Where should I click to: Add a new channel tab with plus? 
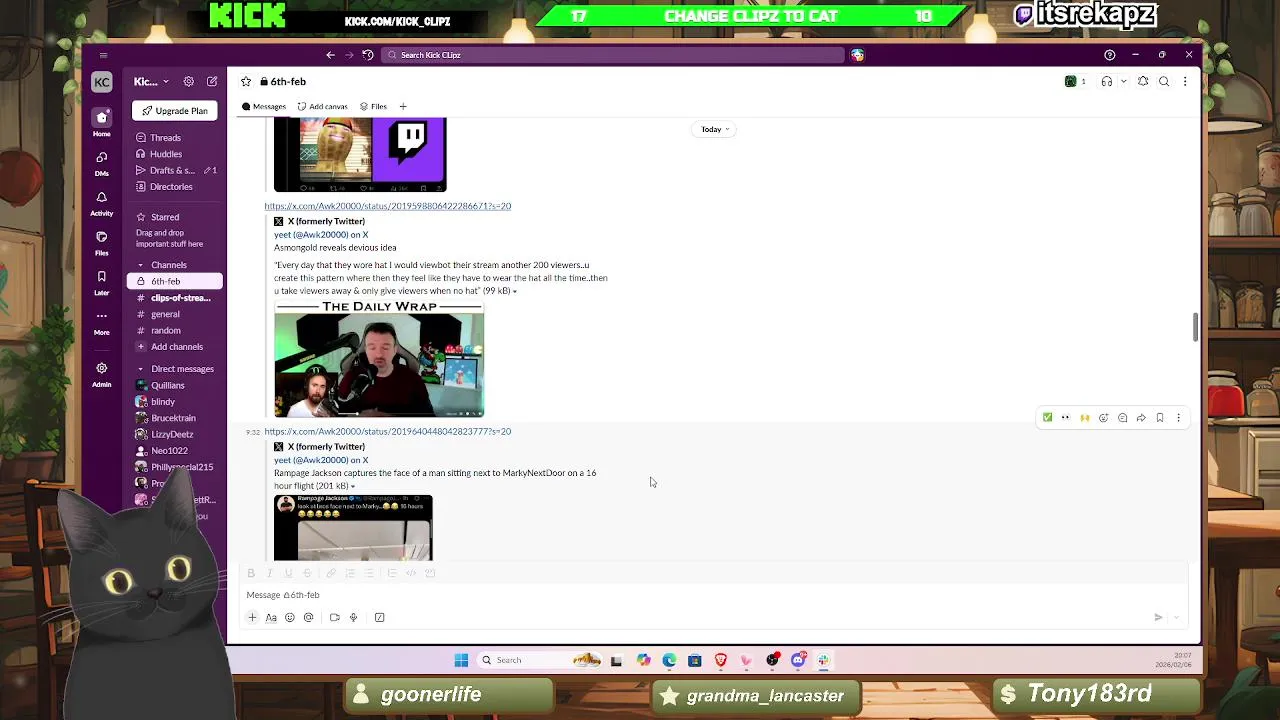click(403, 106)
